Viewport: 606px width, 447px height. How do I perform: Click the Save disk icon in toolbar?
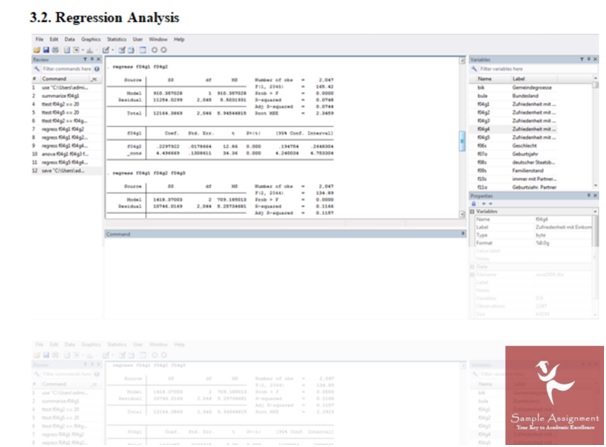click(46, 50)
